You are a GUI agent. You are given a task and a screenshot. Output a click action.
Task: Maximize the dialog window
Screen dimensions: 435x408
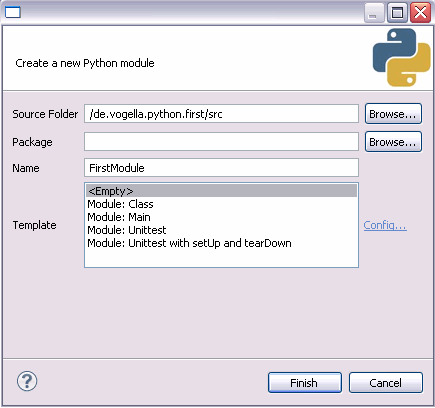point(397,13)
